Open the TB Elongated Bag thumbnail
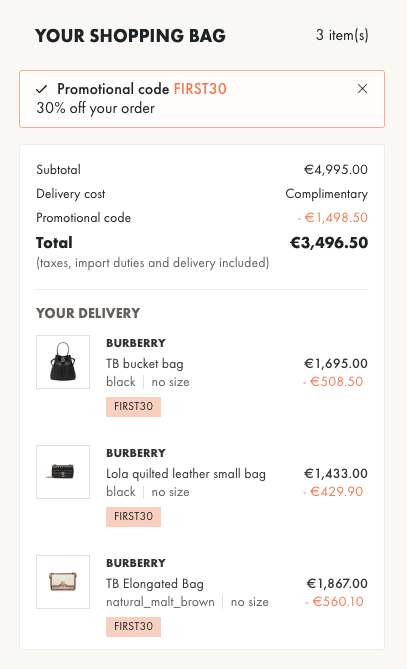 point(63,582)
